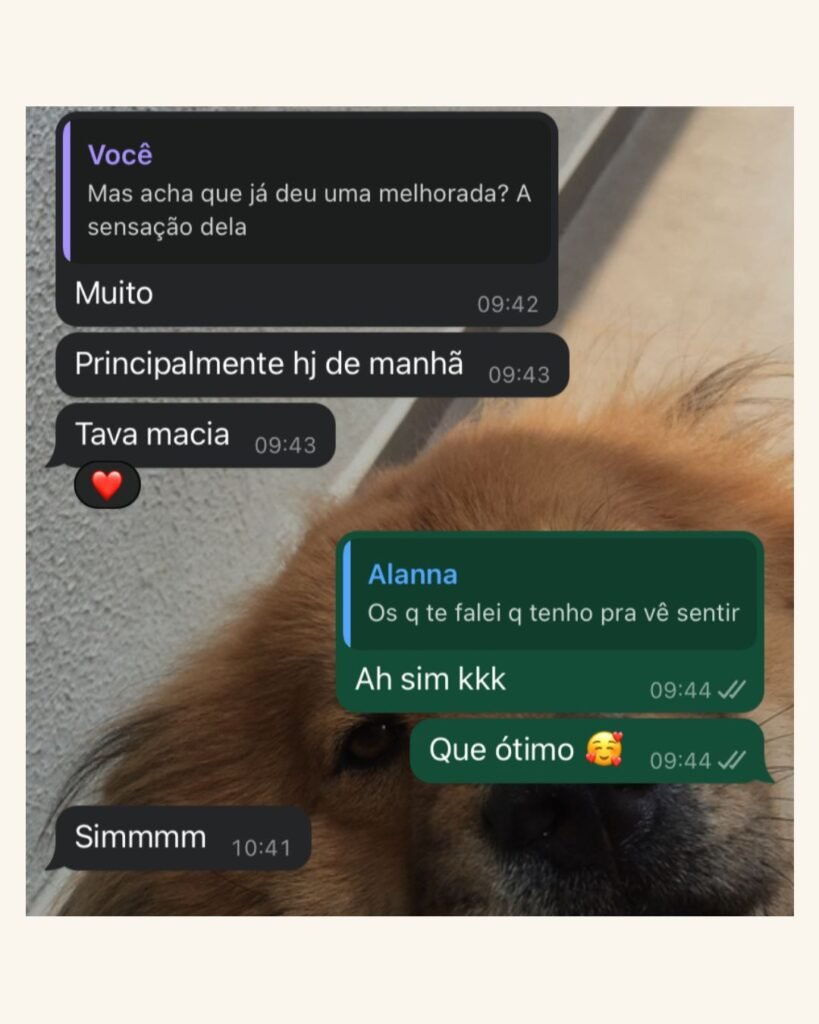Open the quoted 'Alanna' reply message

550,594
